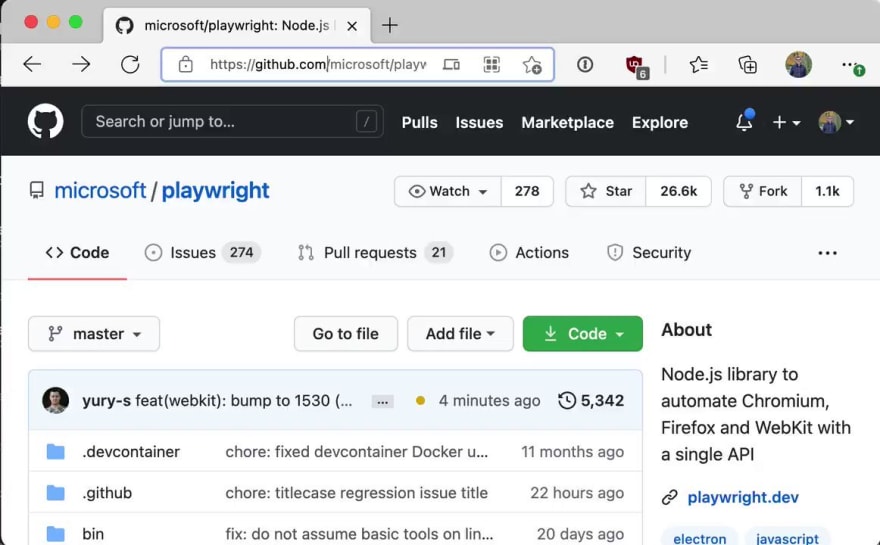Image resolution: width=880 pixels, height=545 pixels.
Task: Click the yellow pending commit status dot
Action: point(420,401)
